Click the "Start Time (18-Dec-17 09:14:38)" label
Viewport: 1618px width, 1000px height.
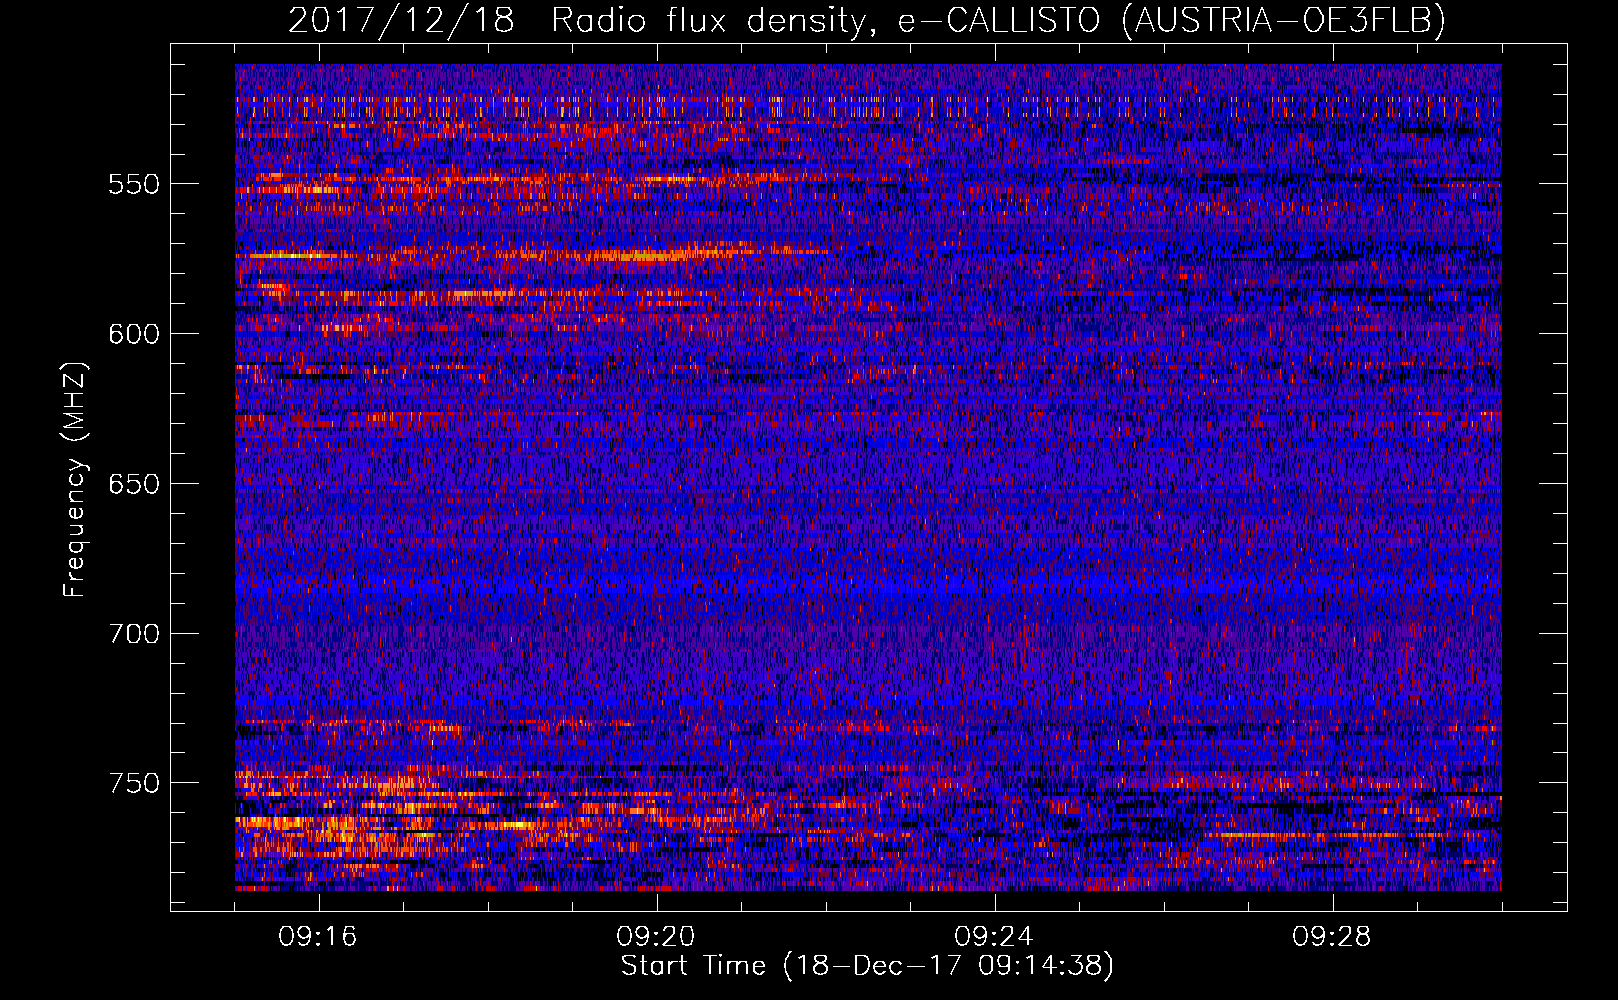867,966
